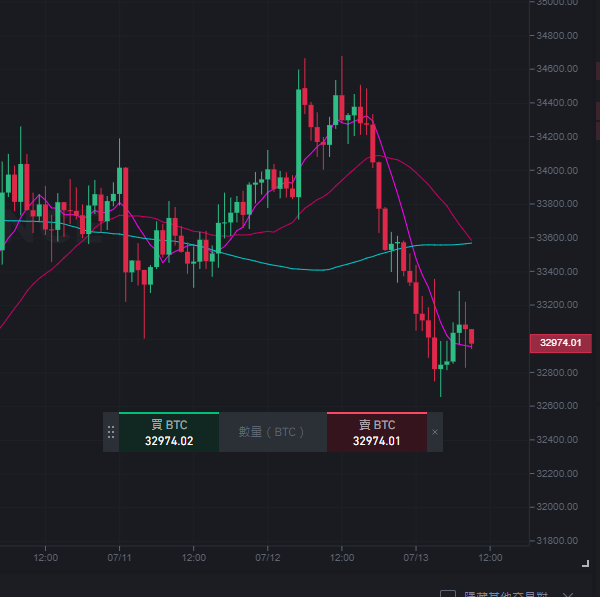Select the last red candlestick on chart

(471, 337)
